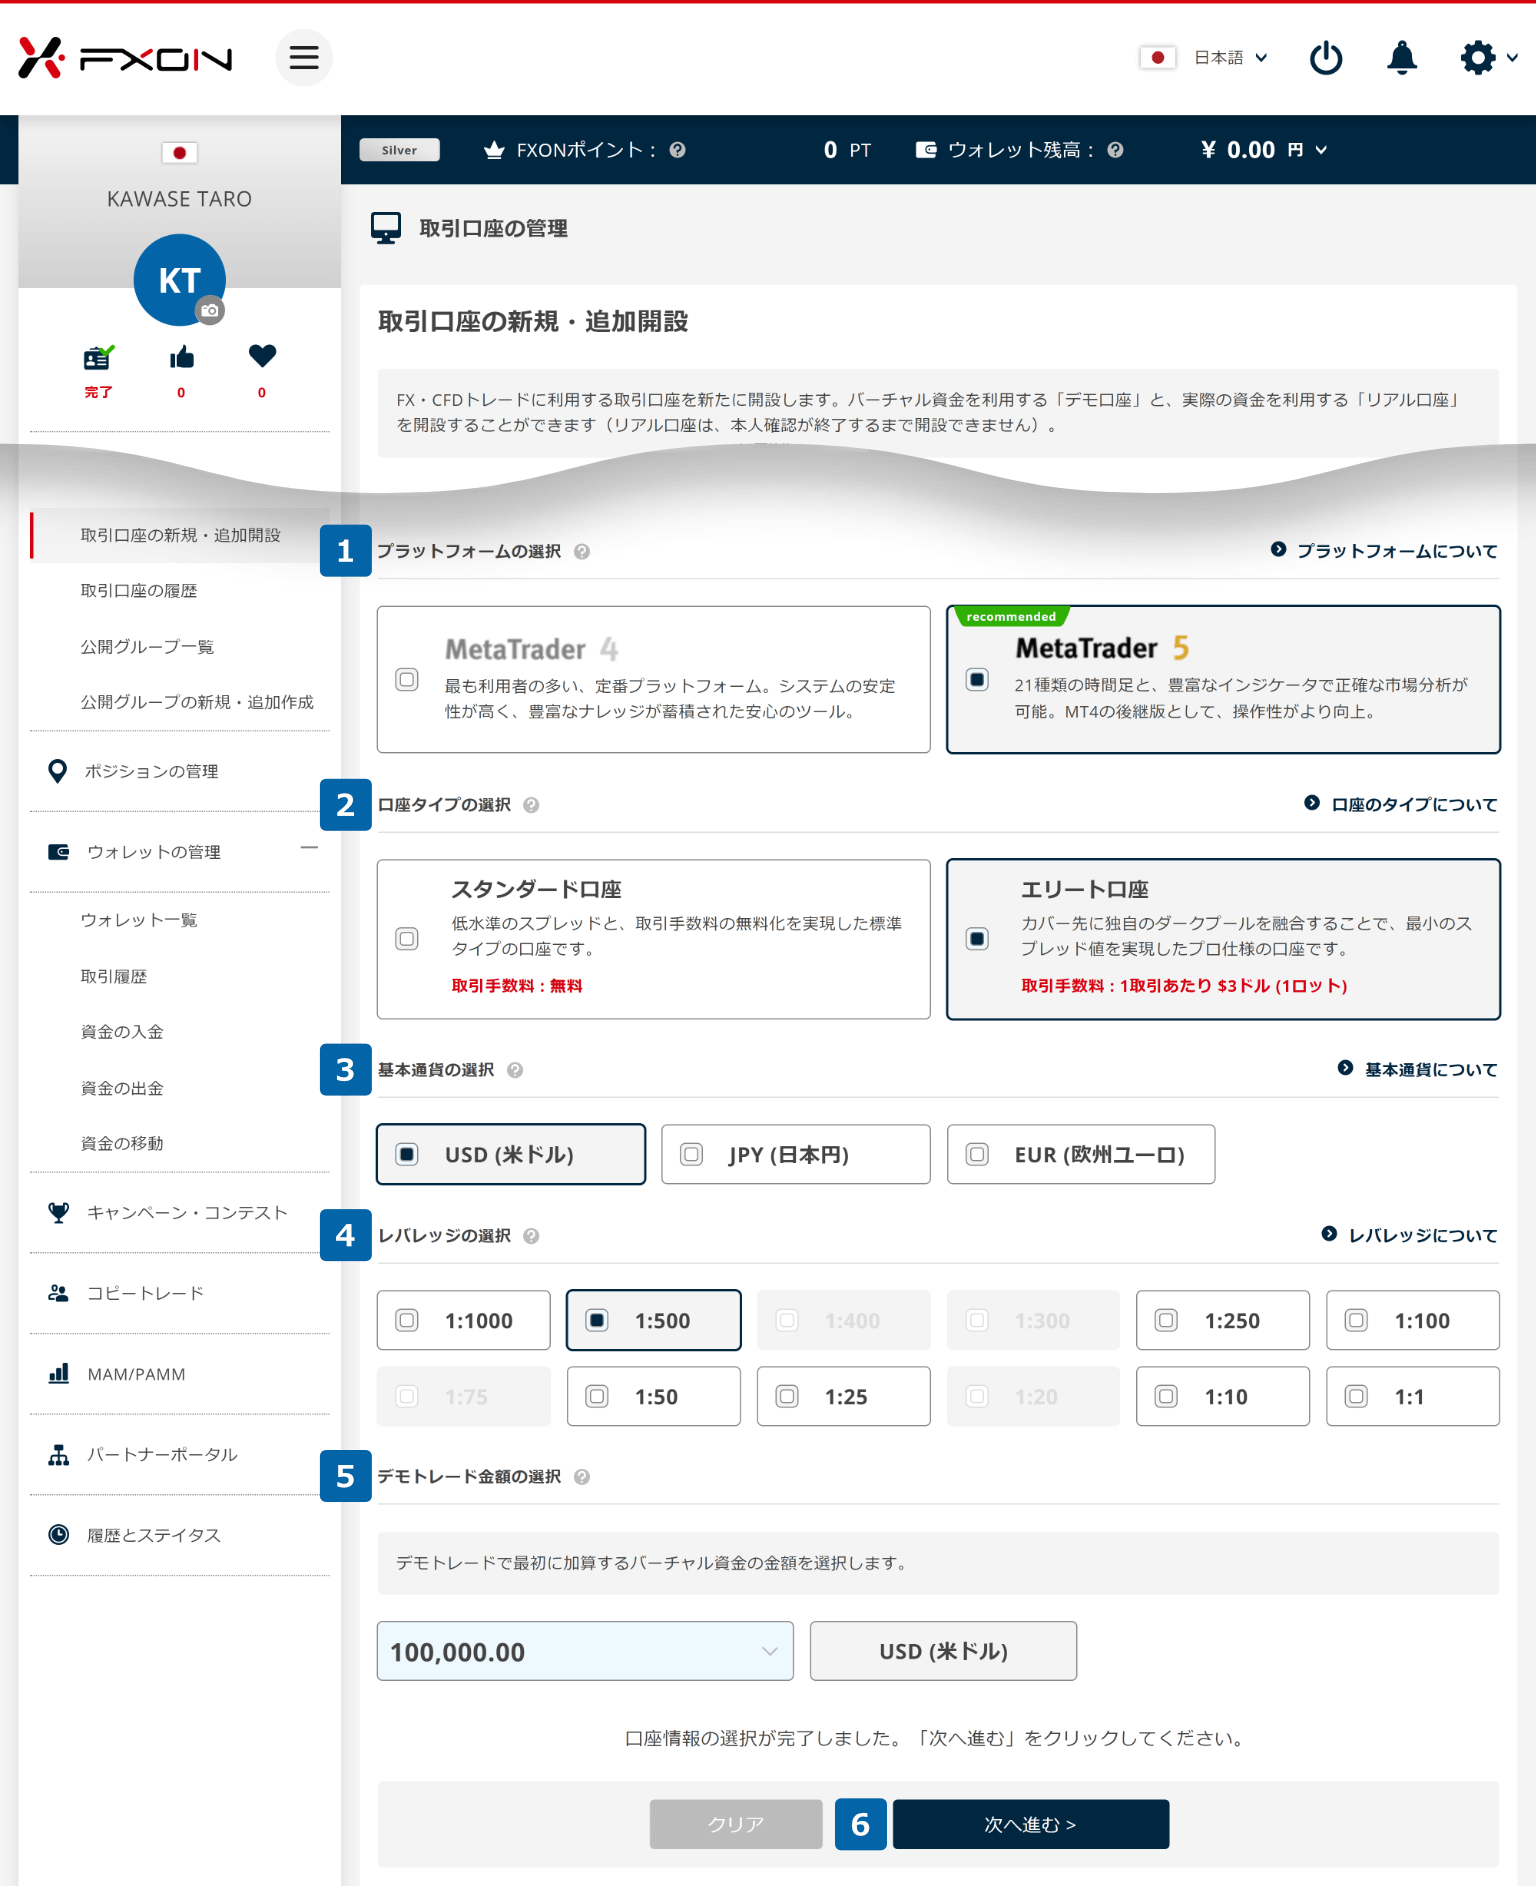
Task: Select the MetaTrader 5 platform option
Action: click(x=1223, y=679)
